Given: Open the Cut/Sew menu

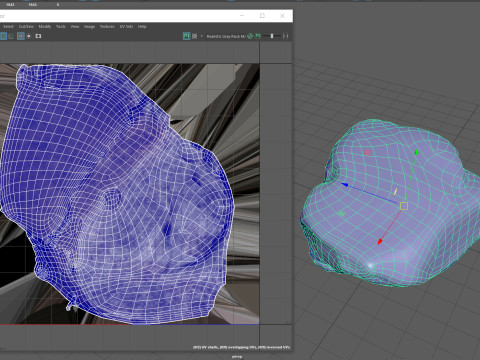Looking at the screenshot, I should [x=26, y=27].
